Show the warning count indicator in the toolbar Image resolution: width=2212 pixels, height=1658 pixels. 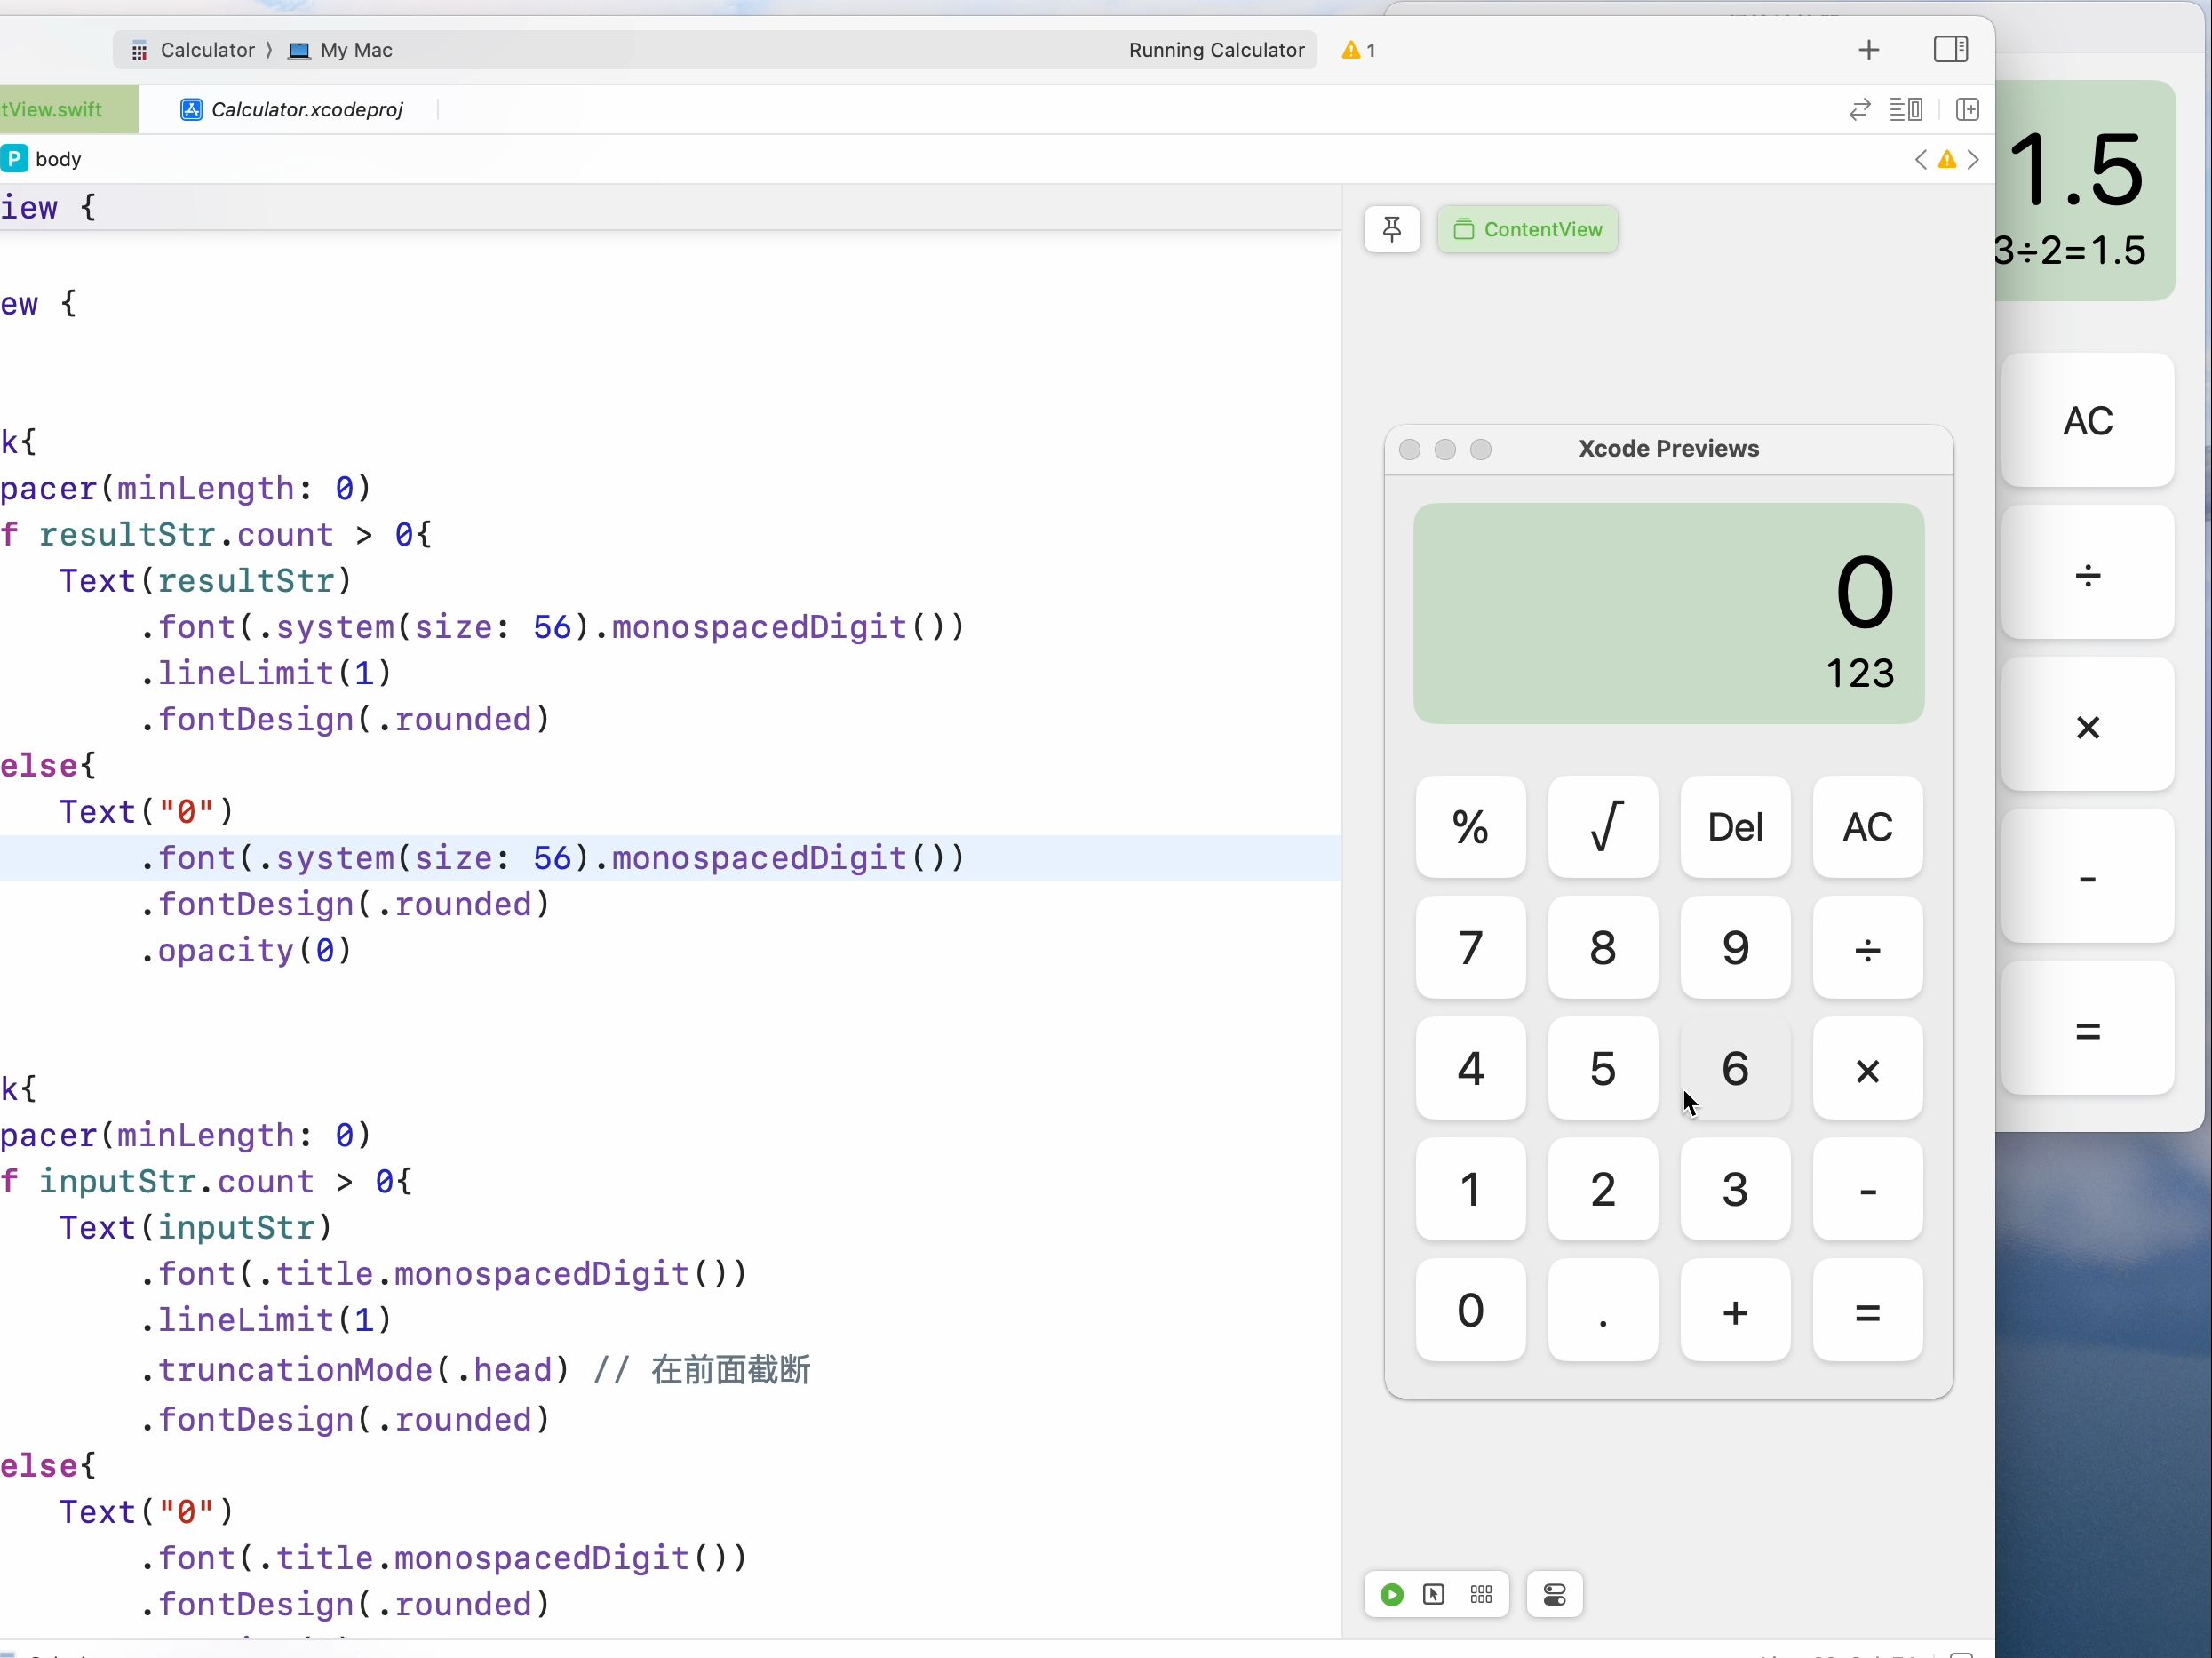point(1358,50)
